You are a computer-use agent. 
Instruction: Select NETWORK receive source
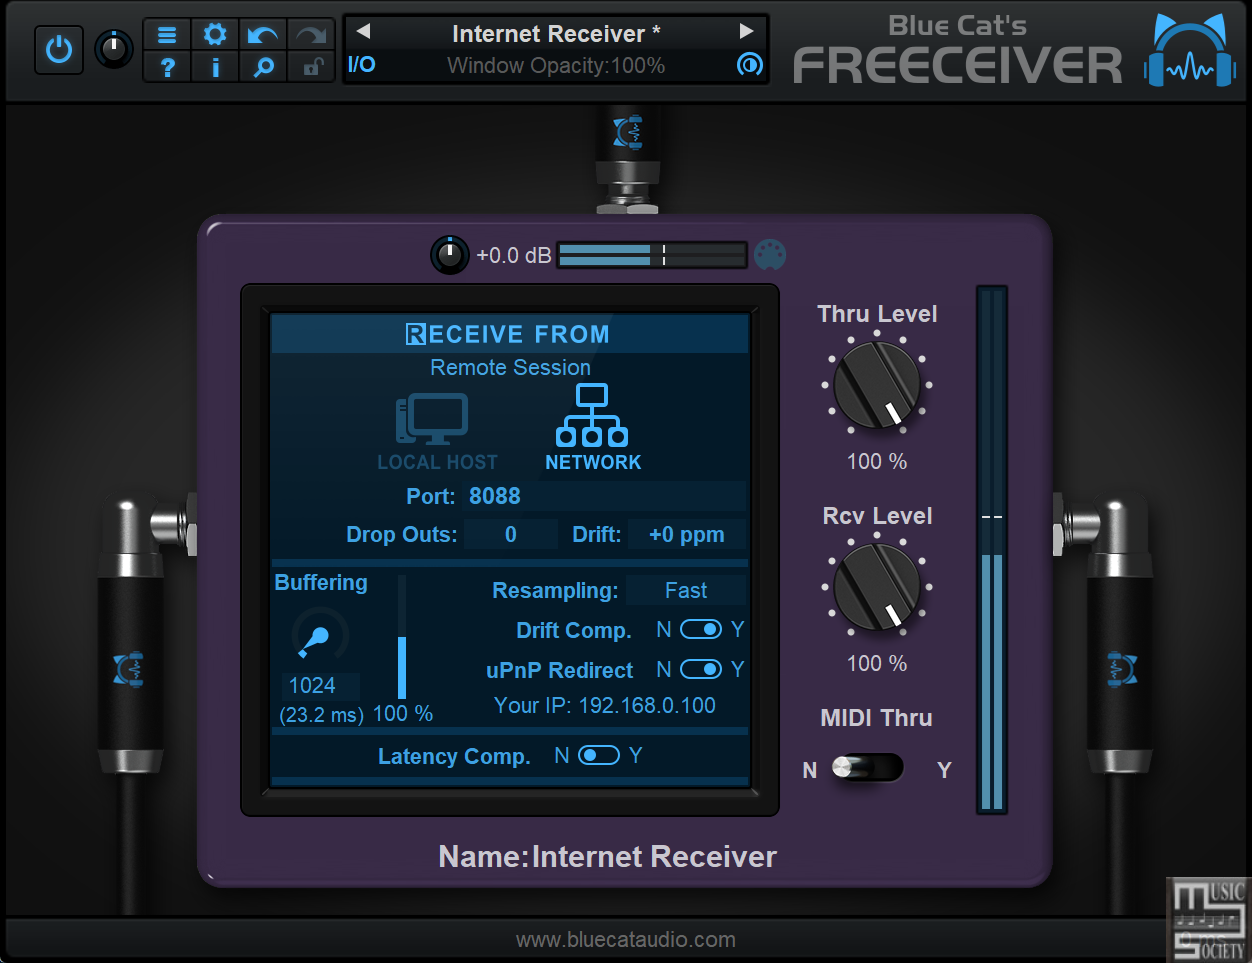pos(593,428)
